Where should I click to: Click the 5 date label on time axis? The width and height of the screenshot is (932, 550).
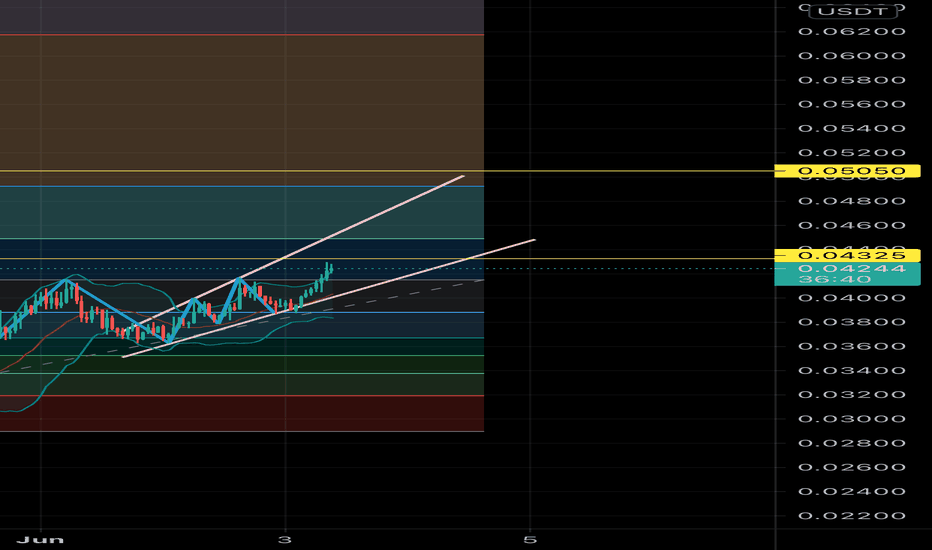pyautogui.click(x=530, y=540)
